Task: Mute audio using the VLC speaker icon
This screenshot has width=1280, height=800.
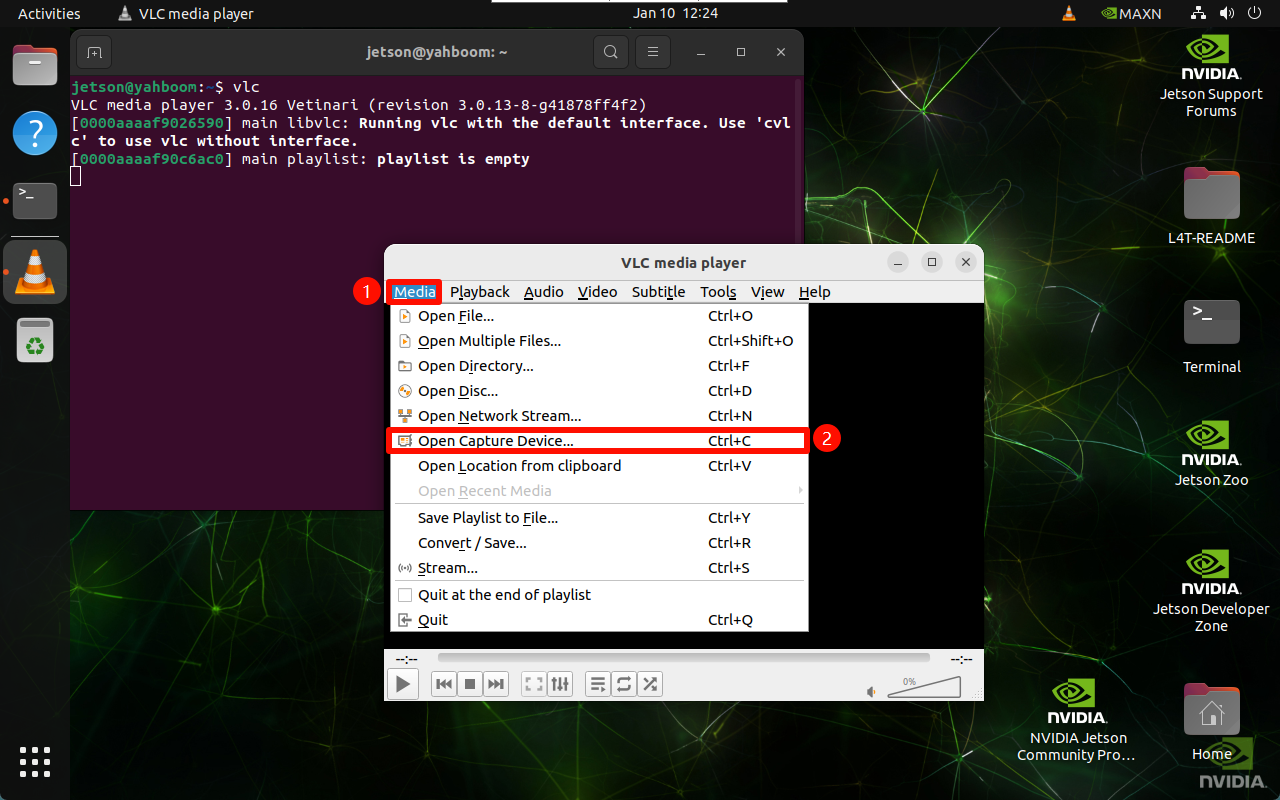Action: point(871,691)
